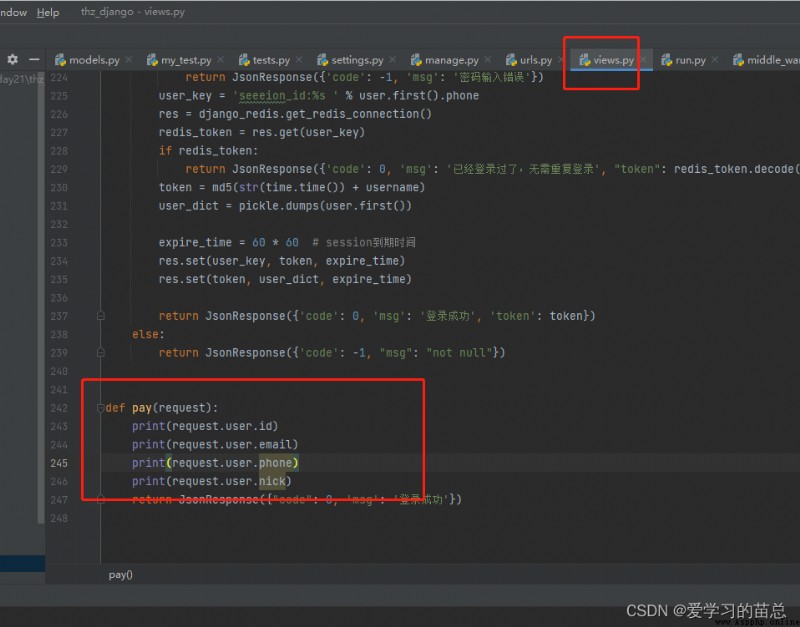Click 'res.set(user_key, token, expire_time)' line

click(x=282, y=261)
